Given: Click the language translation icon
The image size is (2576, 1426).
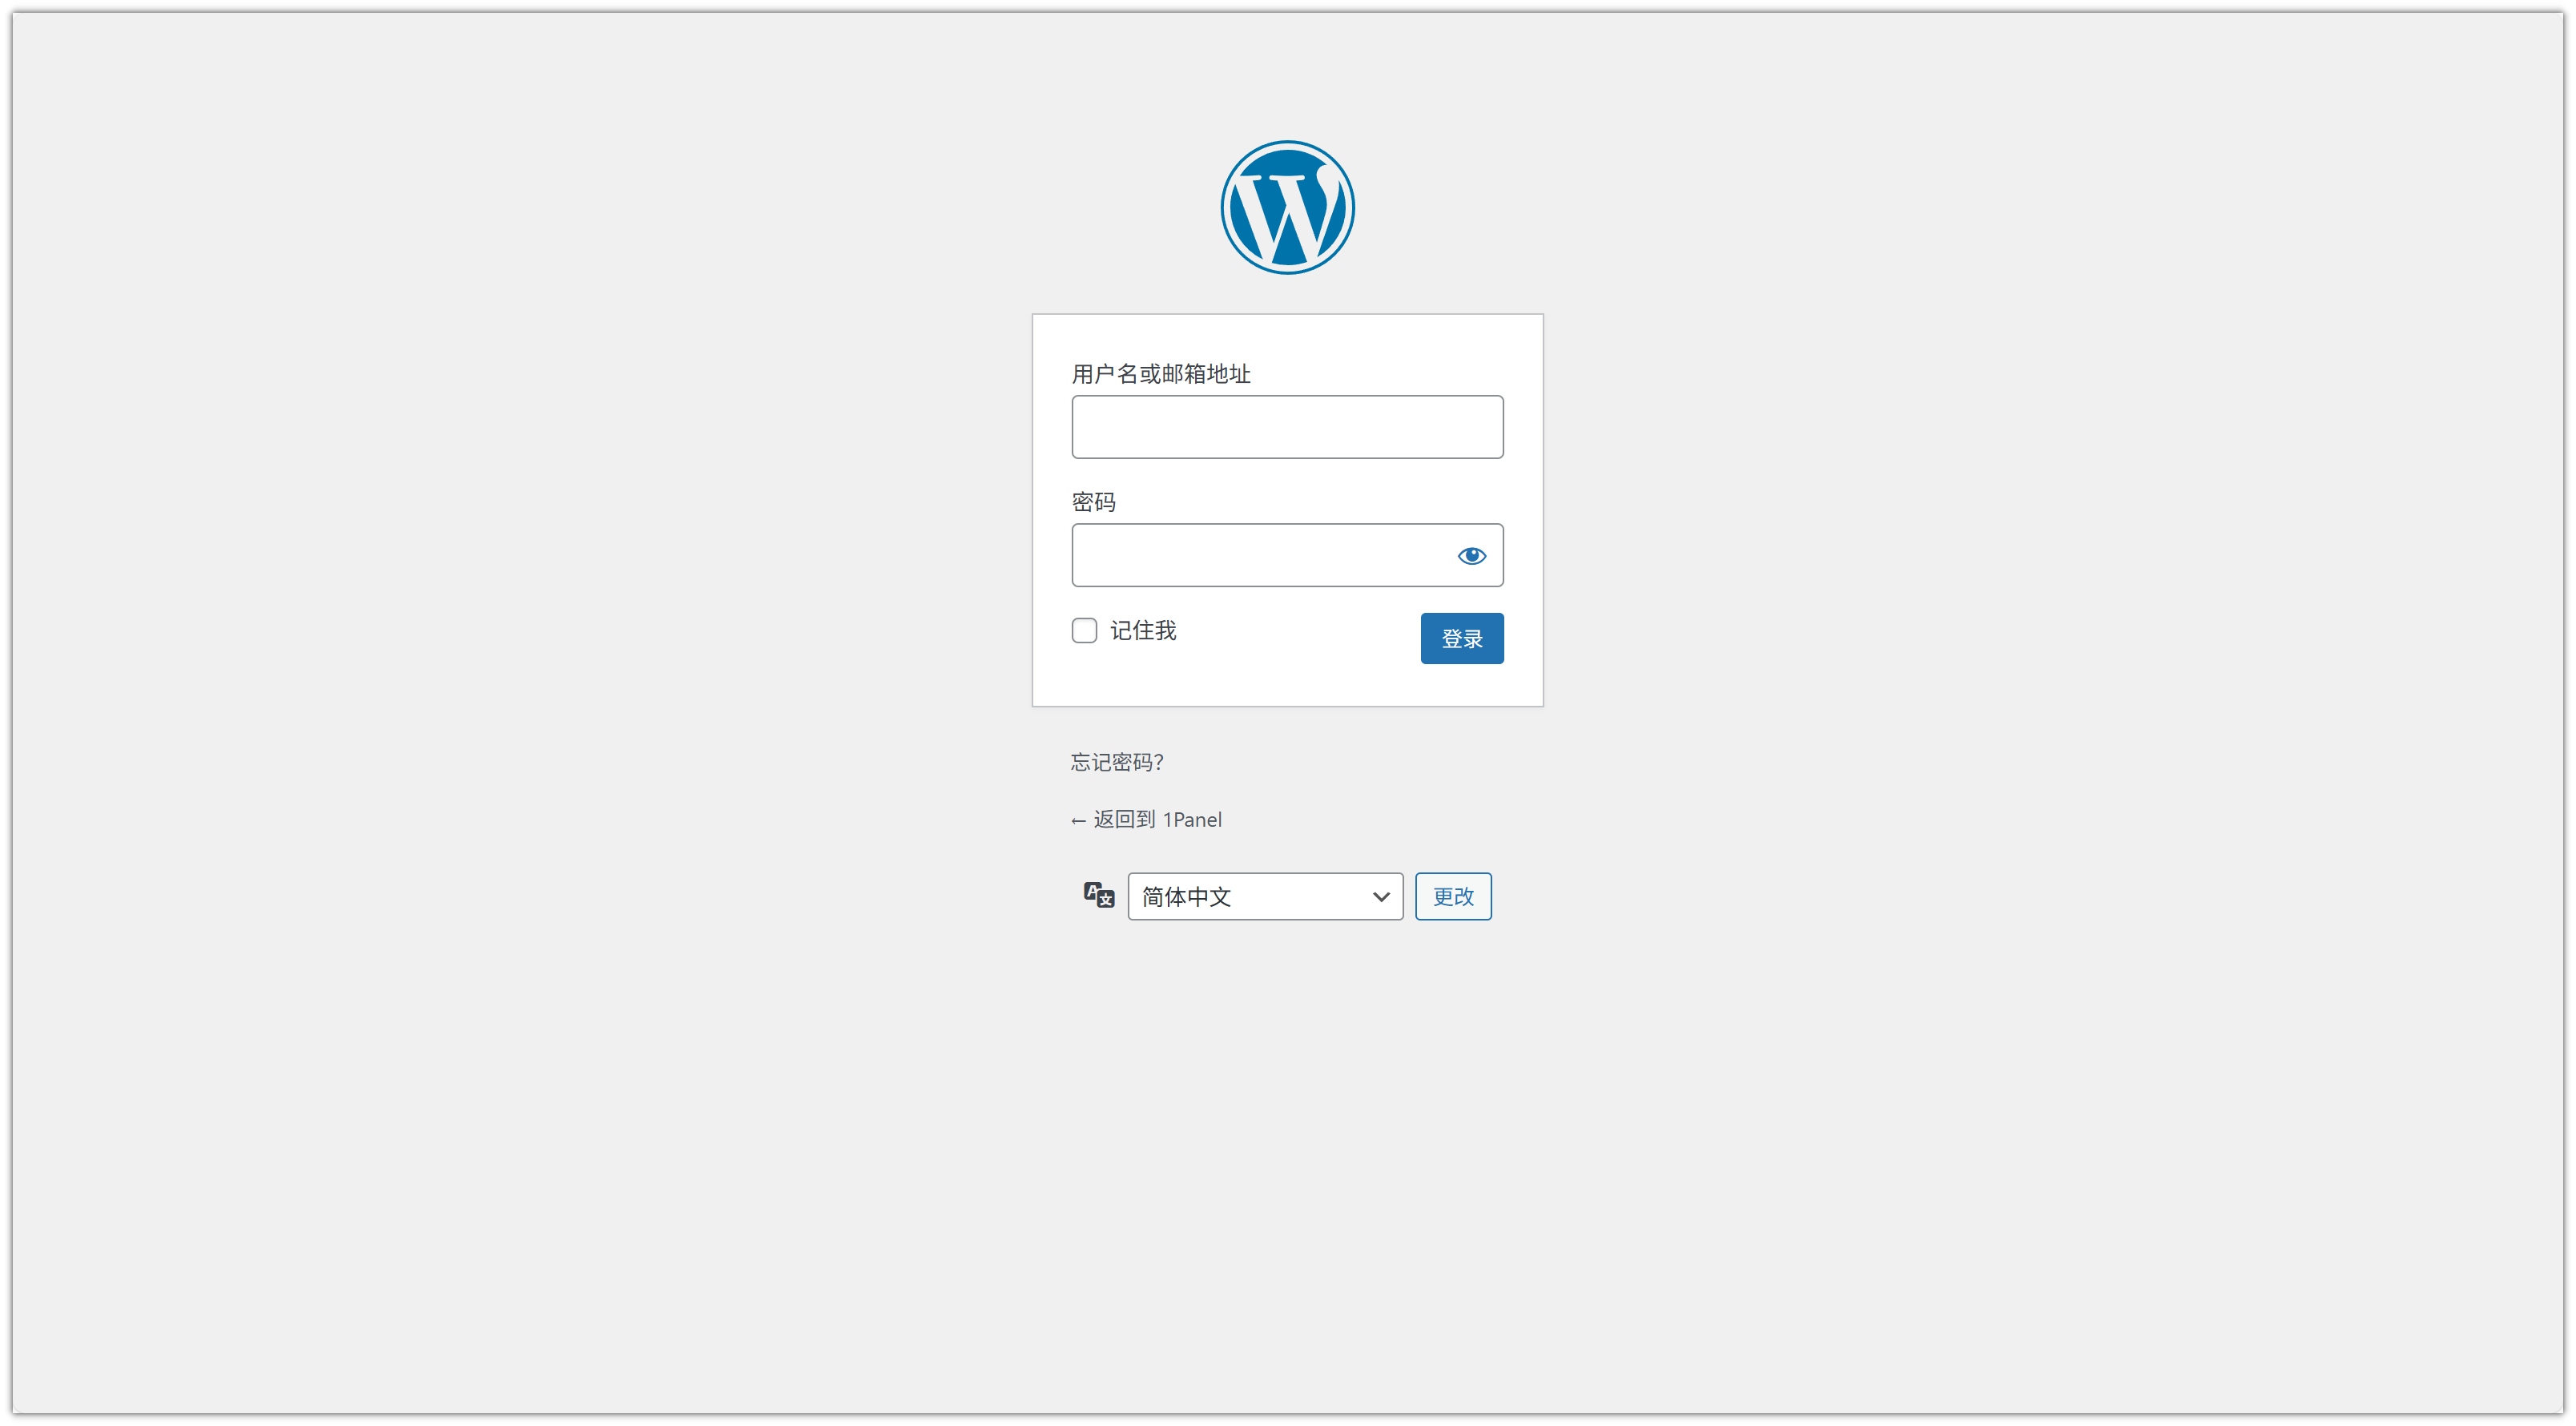Looking at the screenshot, I should pos(1098,894).
